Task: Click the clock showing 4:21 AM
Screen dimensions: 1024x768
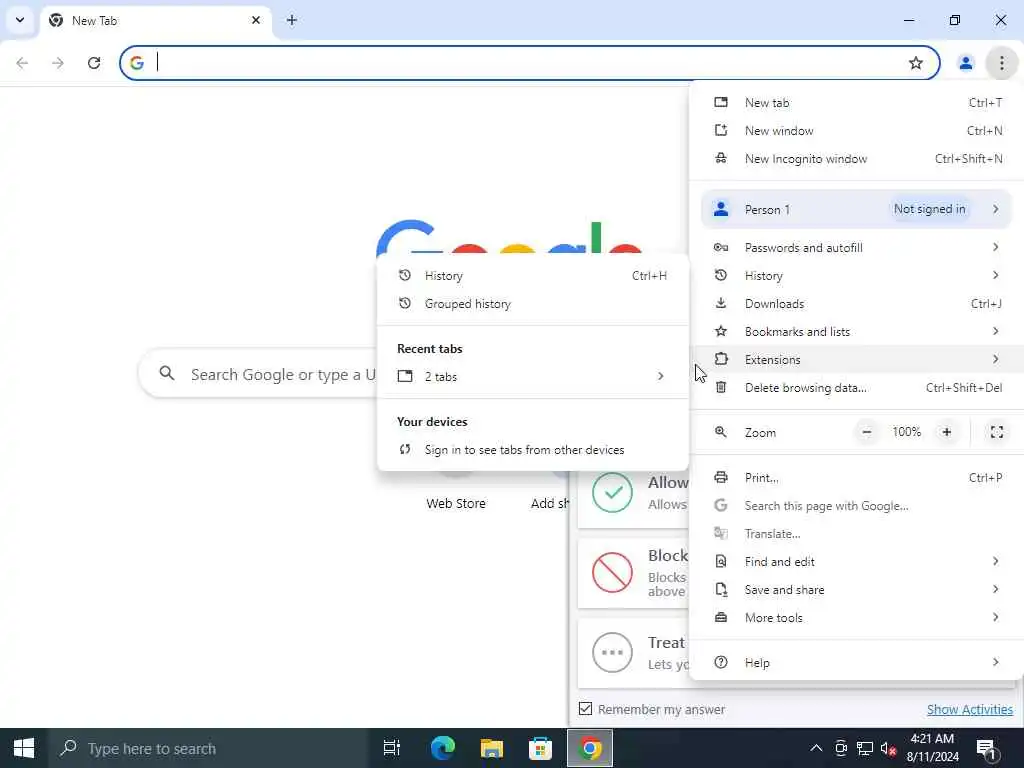Action: click(932, 739)
